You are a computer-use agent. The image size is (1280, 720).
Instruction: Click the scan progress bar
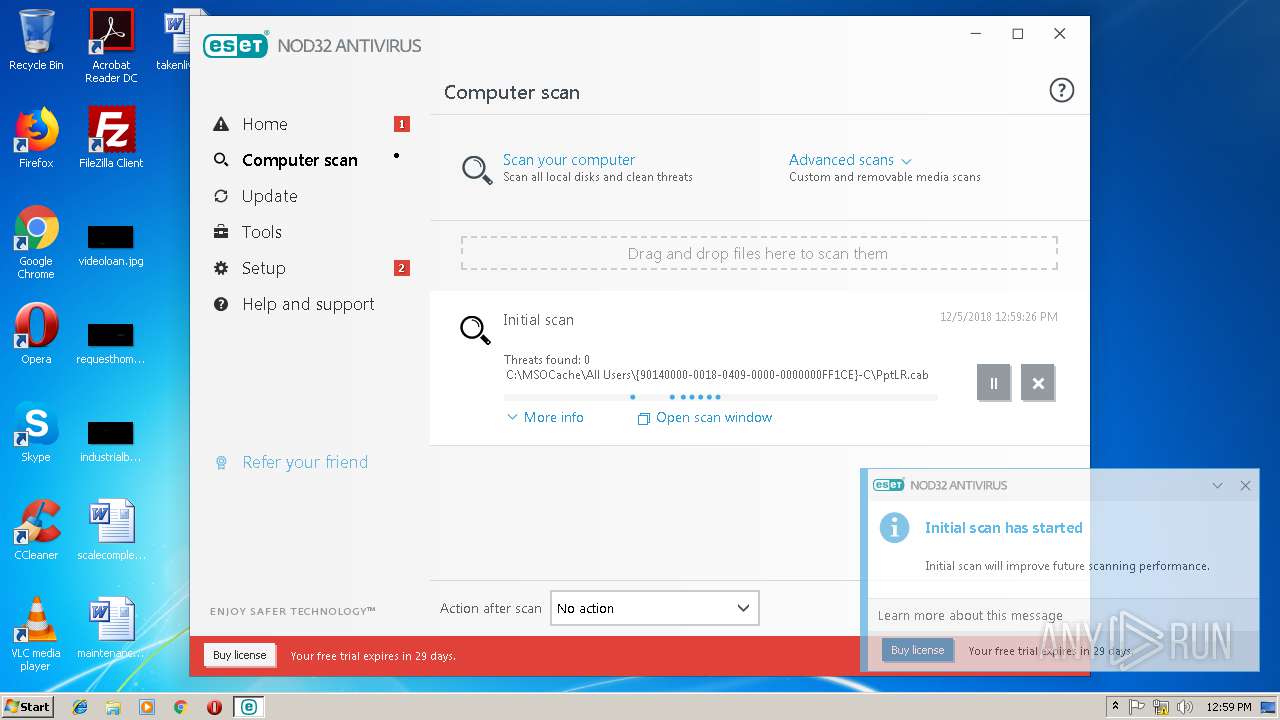click(x=721, y=397)
